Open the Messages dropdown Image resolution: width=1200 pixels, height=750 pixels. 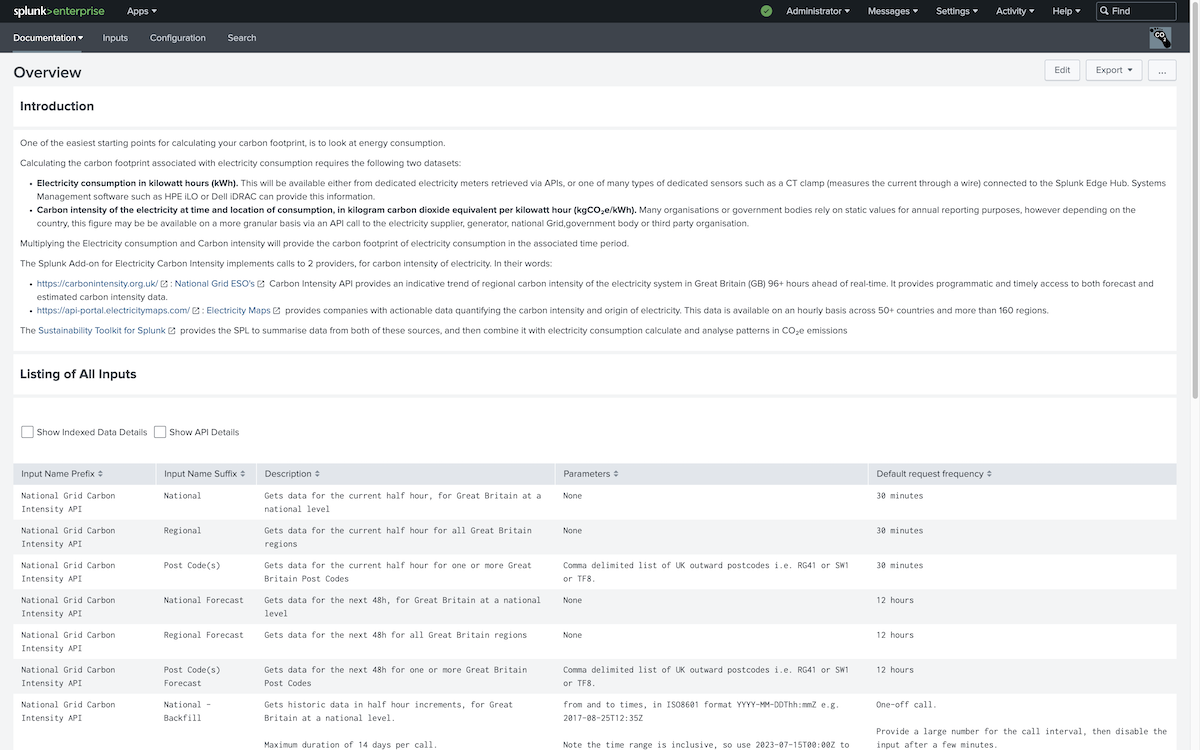(893, 11)
